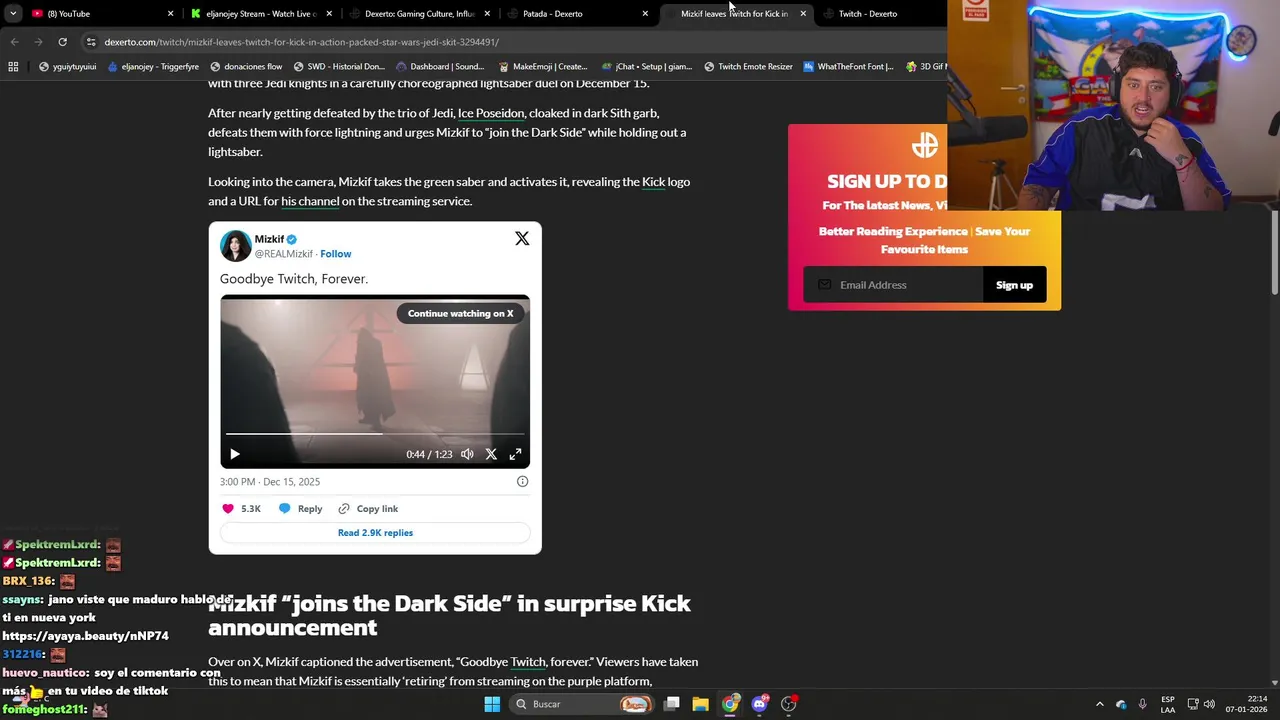The image size is (1280, 720).
Task: Open Dashboard | Sound... bookmark
Action: coord(440,67)
